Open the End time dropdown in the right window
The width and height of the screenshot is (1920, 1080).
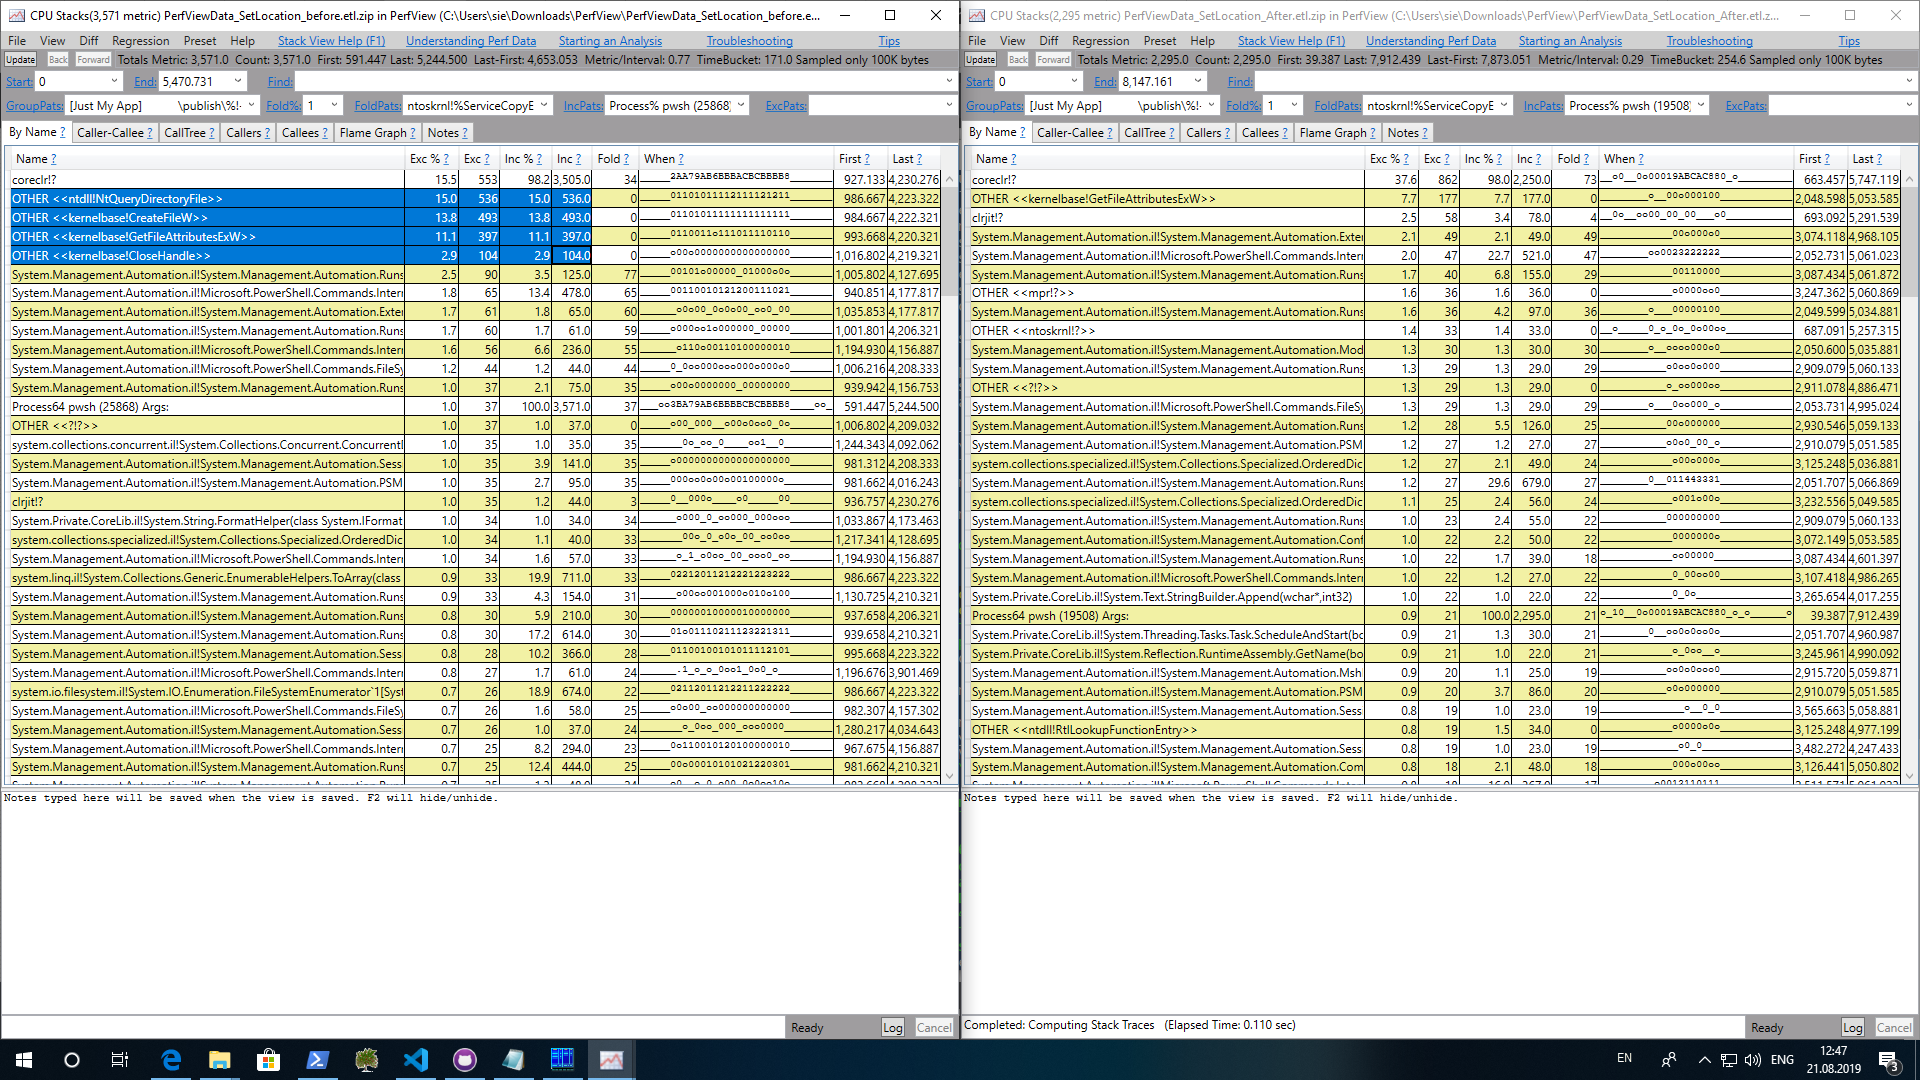click(1197, 81)
